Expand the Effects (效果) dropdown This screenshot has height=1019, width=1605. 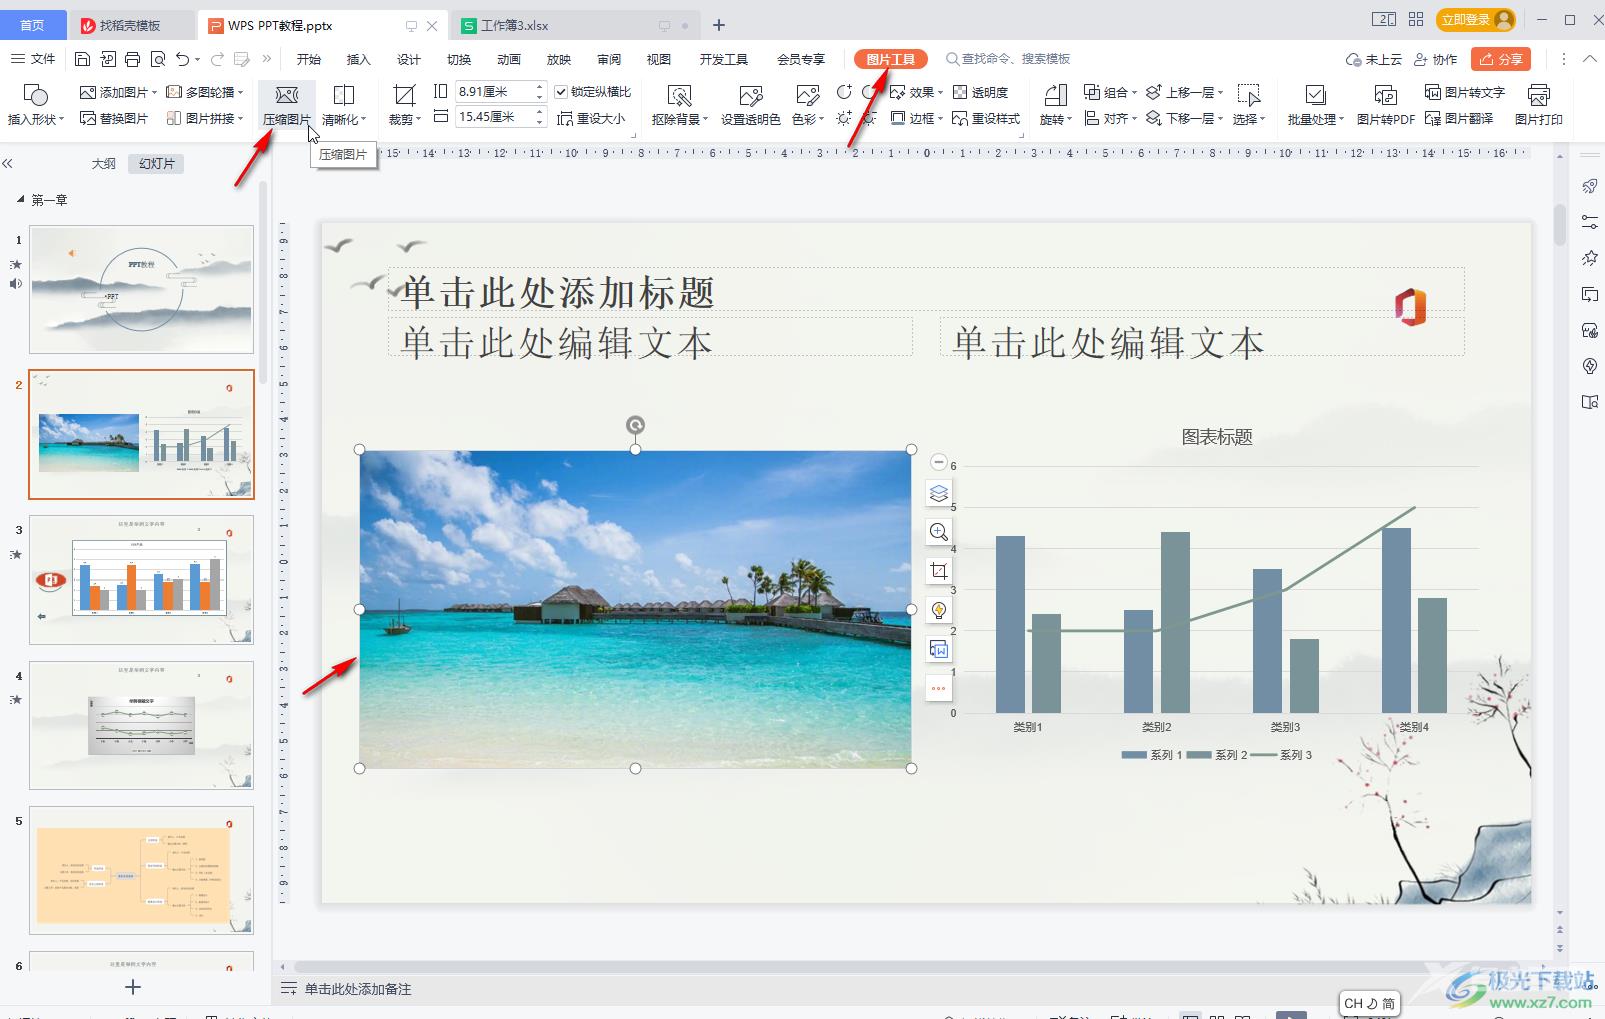pos(941,92)
